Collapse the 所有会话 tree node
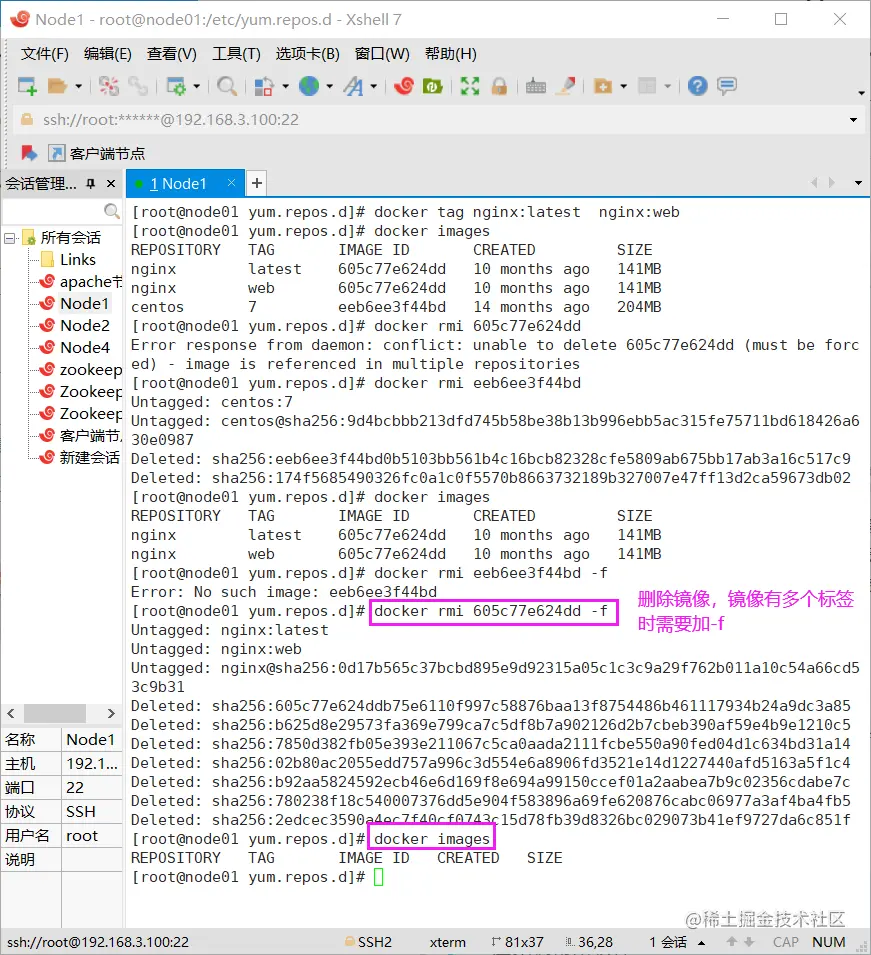The image size is (871, 955). coord(10,238)
